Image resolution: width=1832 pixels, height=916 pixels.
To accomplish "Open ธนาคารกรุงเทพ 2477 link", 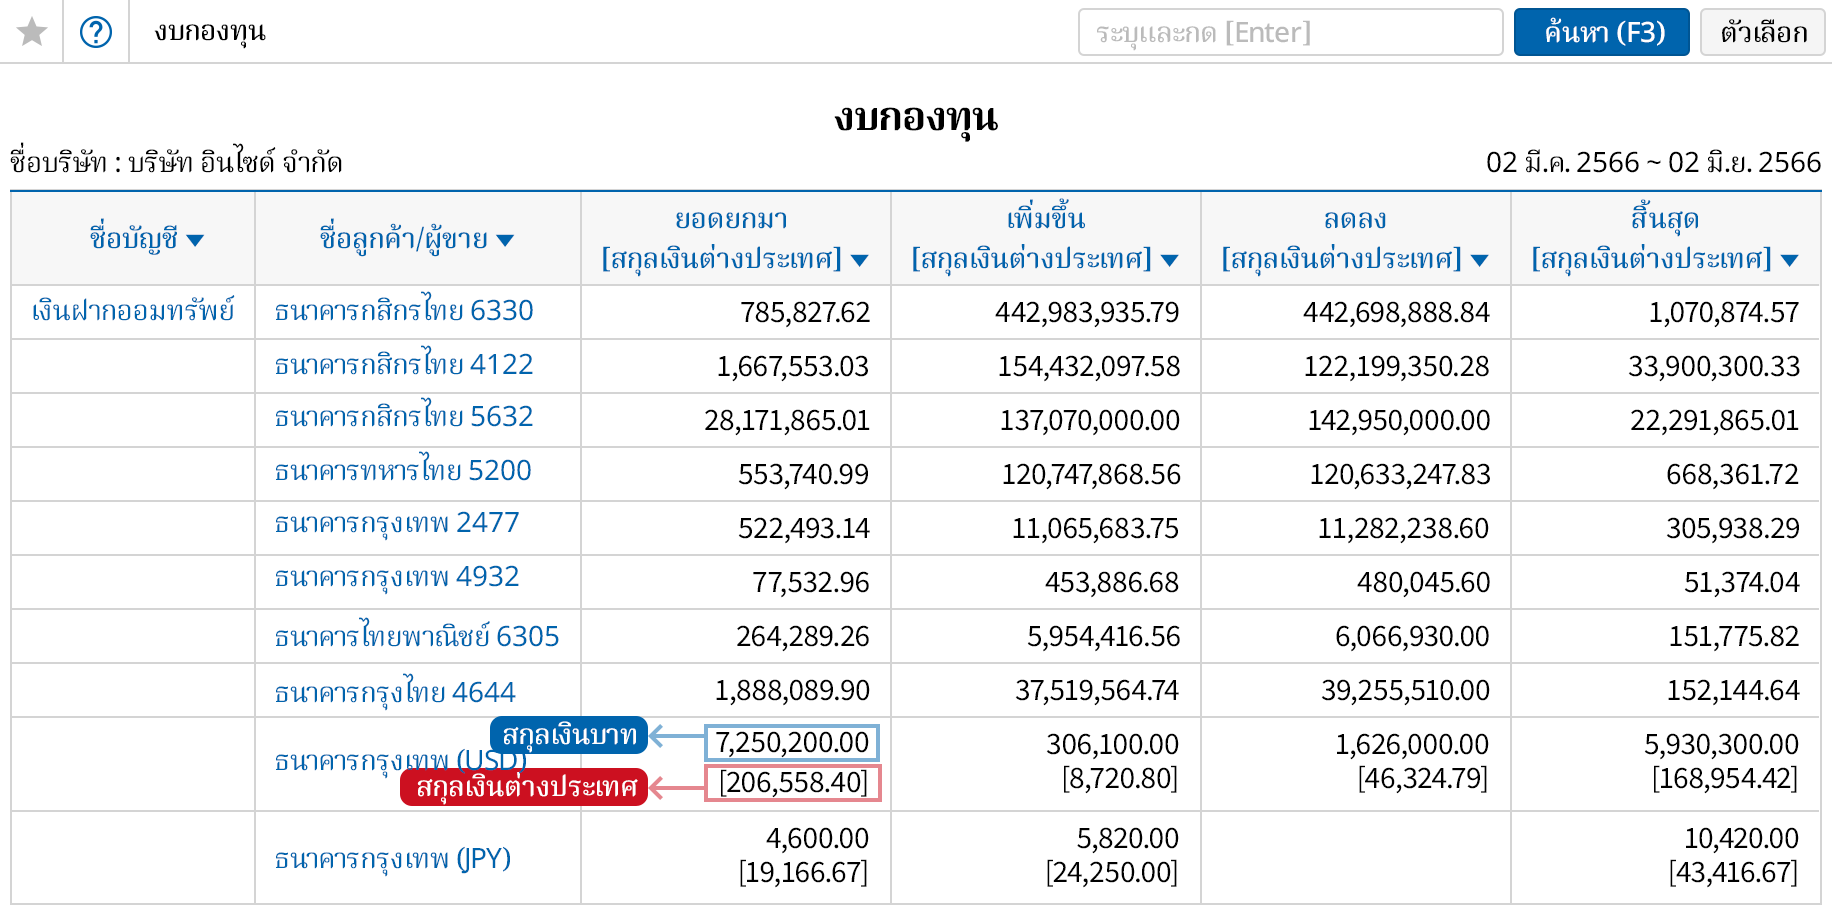I will pyautogui.click(x=397, y=523).
